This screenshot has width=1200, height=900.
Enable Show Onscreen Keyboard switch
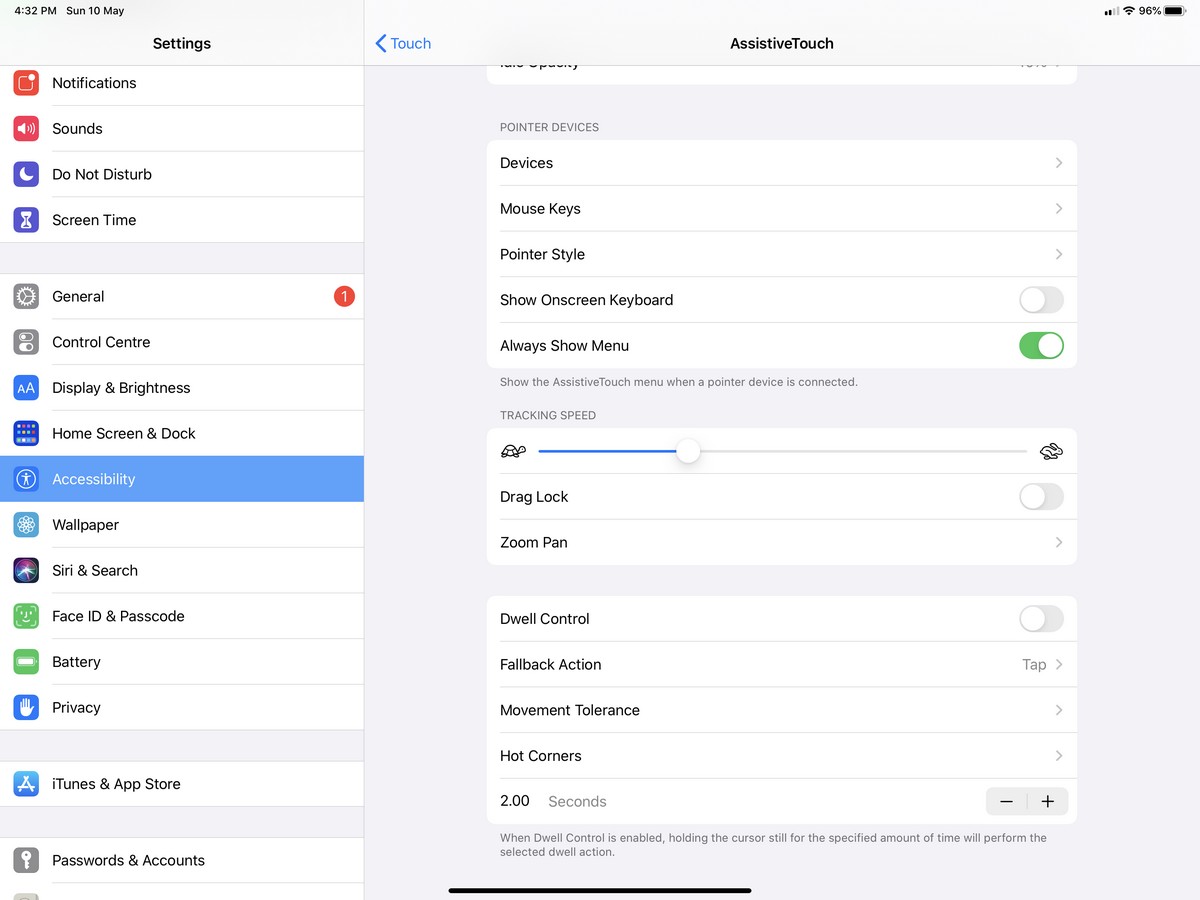click(1041, 300)
